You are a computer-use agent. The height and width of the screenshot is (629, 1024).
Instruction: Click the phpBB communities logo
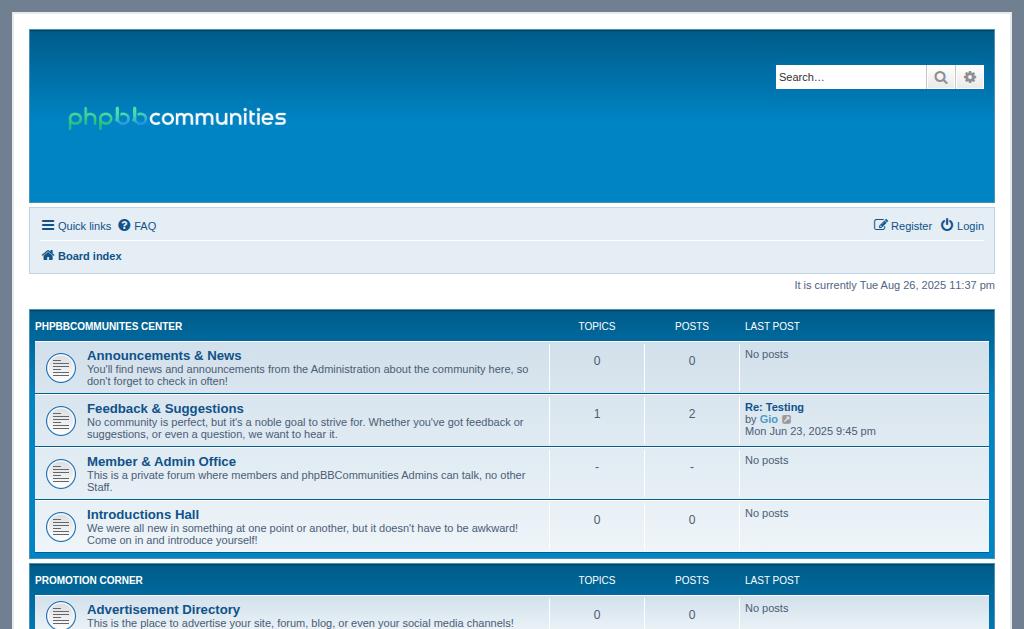click(x=177, y=117)
